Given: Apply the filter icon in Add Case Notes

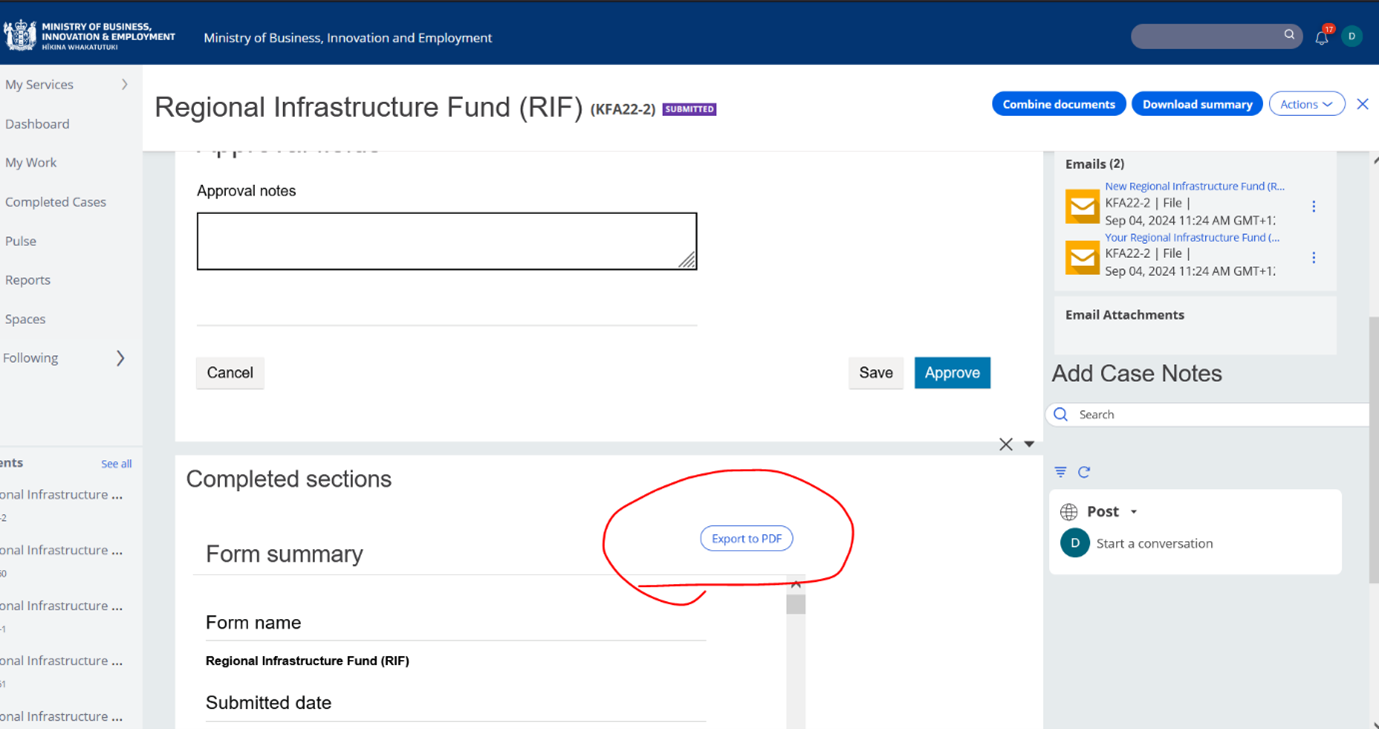Looking at the screenshot, I should [x=1060, y=471].
